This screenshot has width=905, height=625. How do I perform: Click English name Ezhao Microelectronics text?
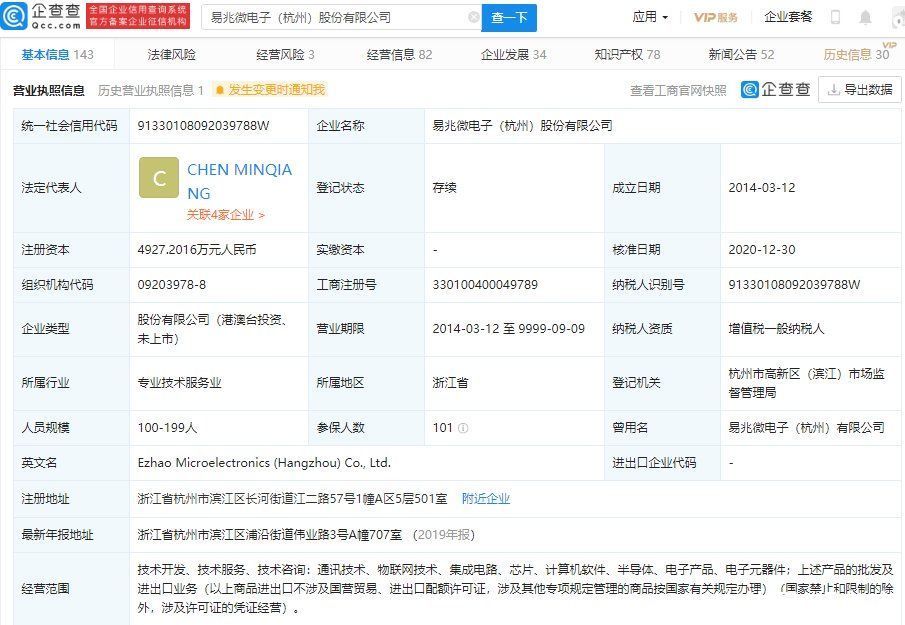coord(264,463)
